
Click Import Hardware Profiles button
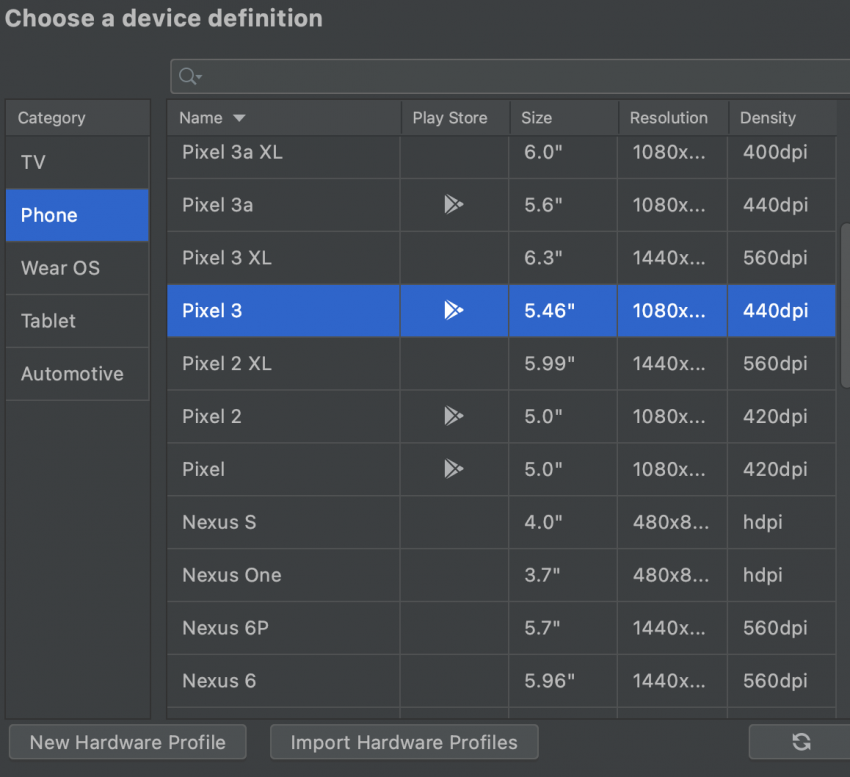pos(404,742)
